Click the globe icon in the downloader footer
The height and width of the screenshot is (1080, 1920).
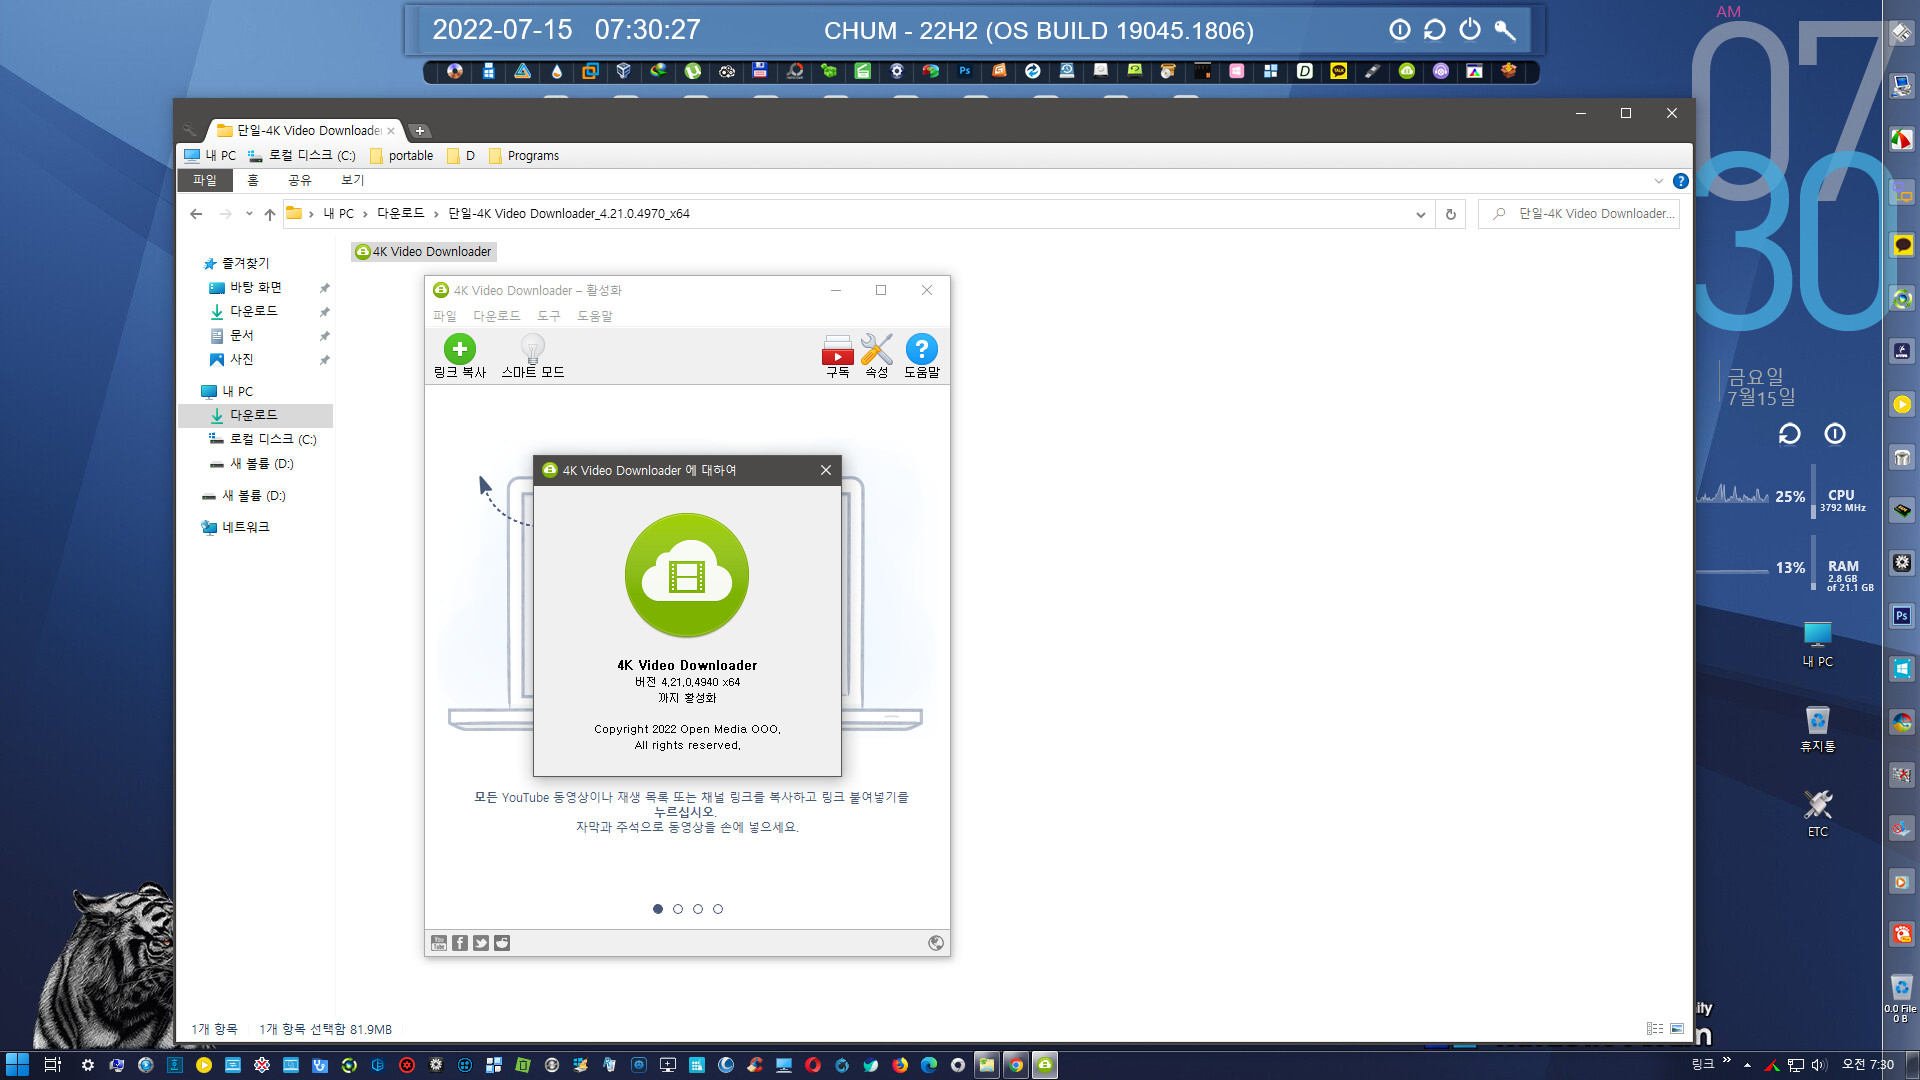pyautogui.click(x=936, y=943)
